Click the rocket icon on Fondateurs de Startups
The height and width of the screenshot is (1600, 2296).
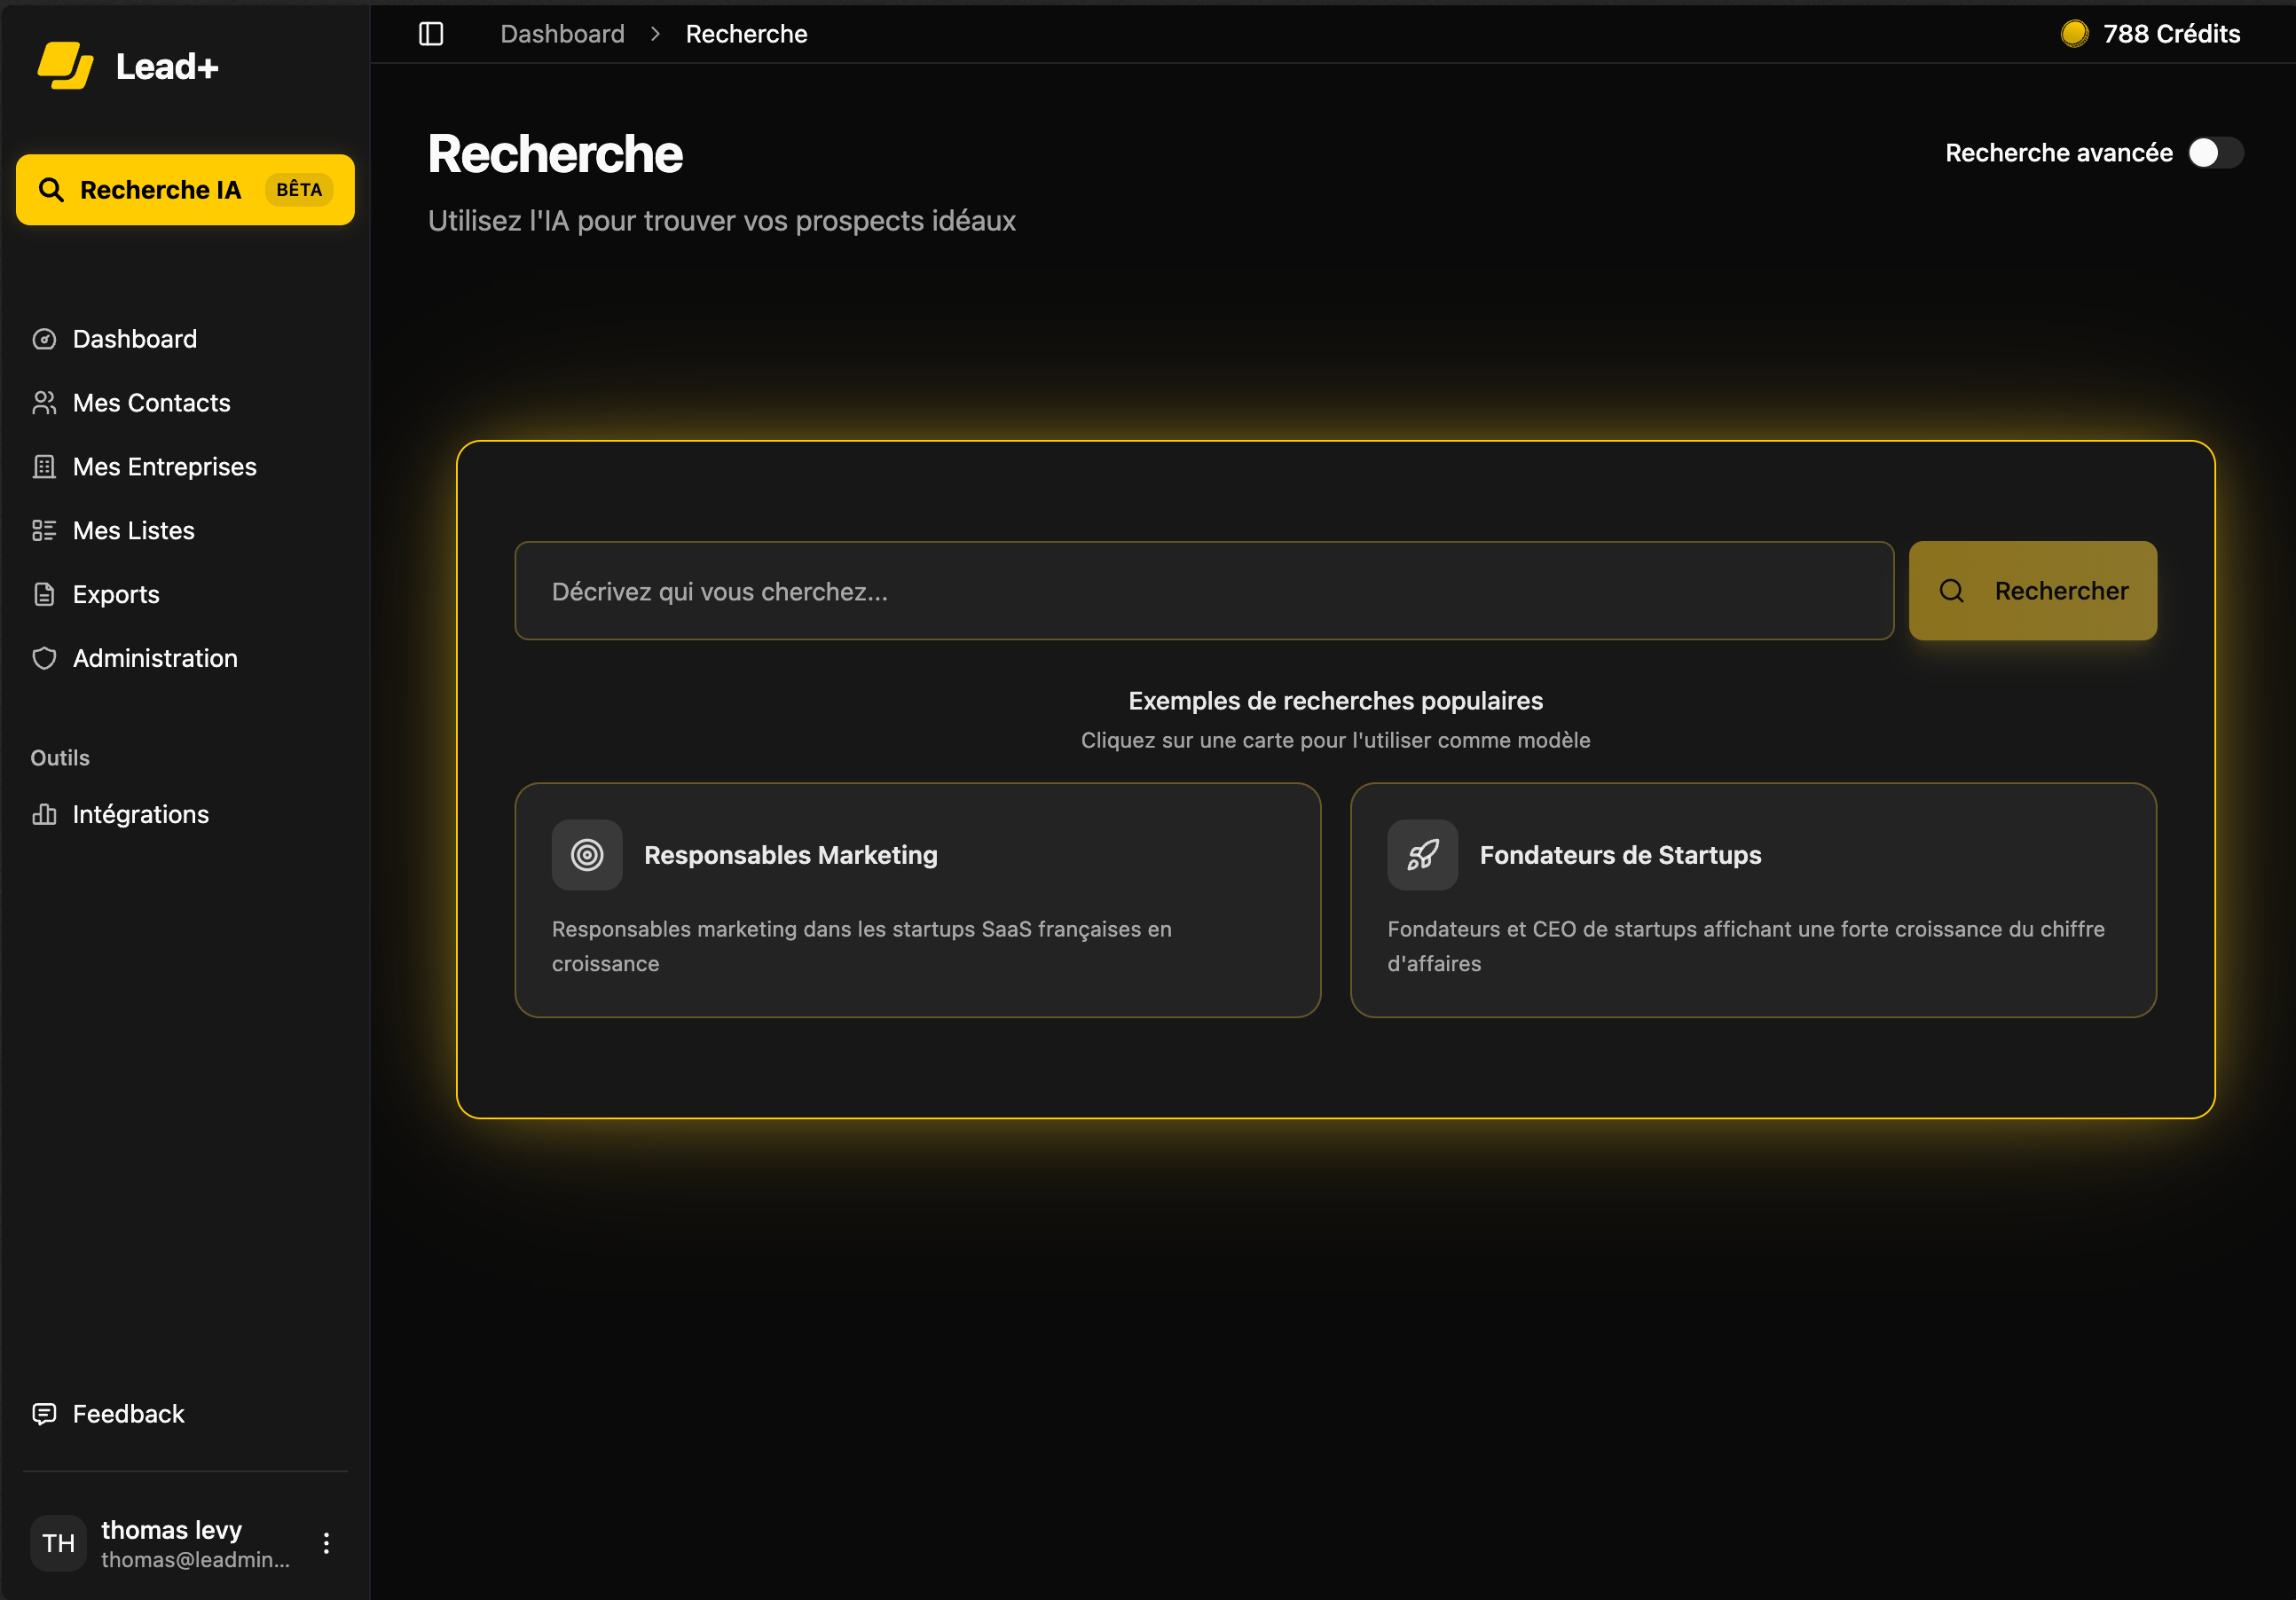[x=1422, y=855]
